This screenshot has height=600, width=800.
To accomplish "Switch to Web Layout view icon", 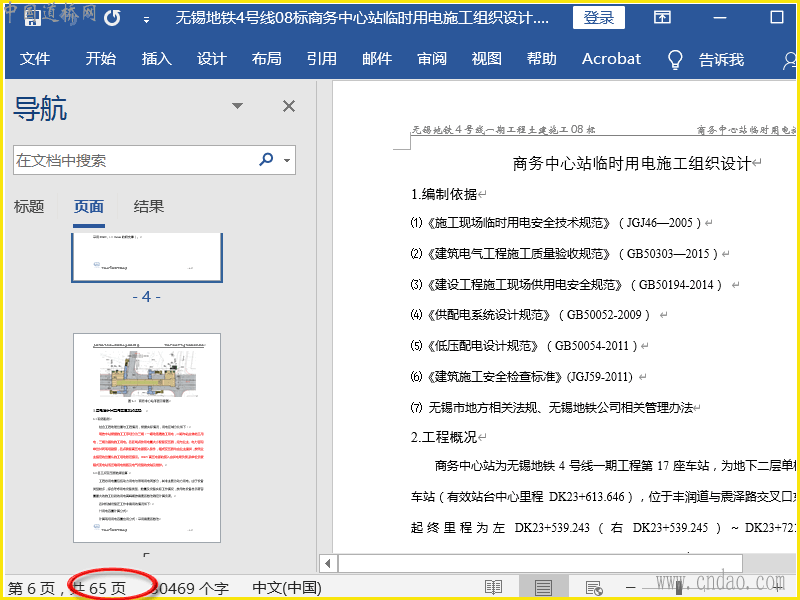I will (593, 588).
